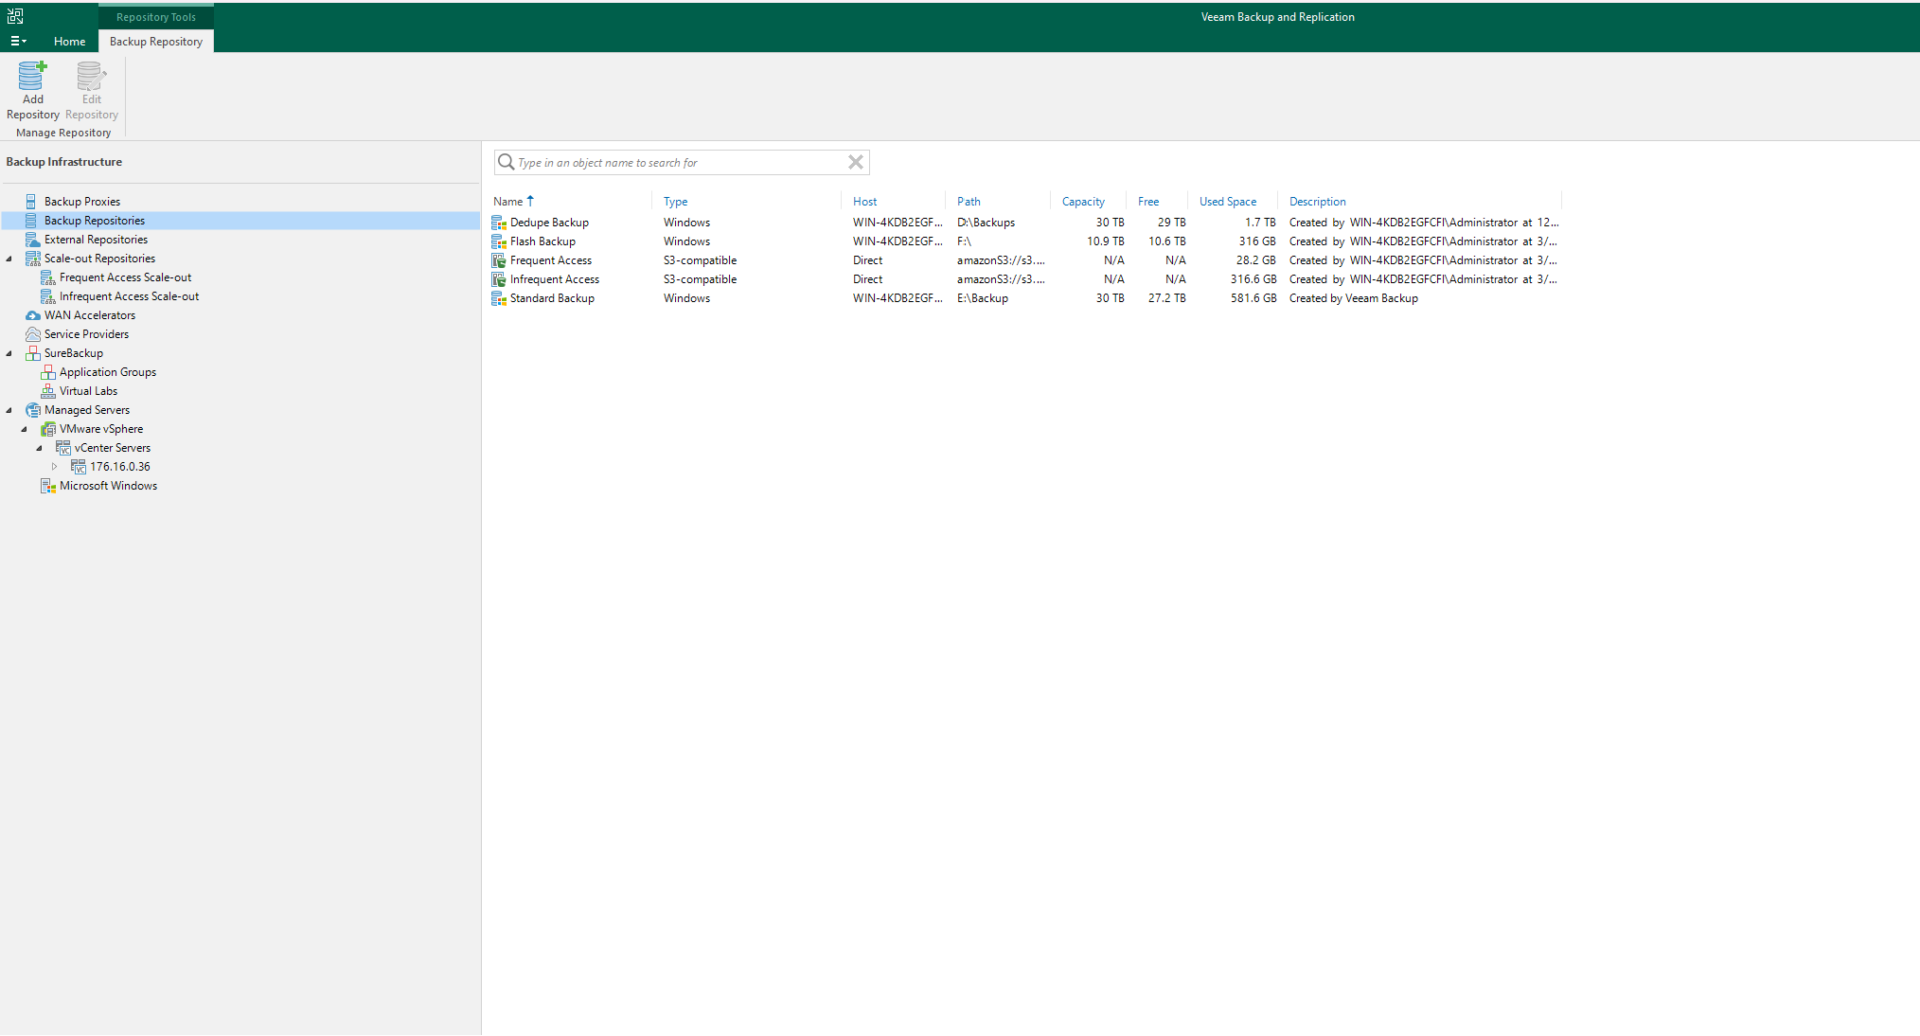Click the 28.2 GB used space value
Screen dimensions: 1920x1036
1256,260
